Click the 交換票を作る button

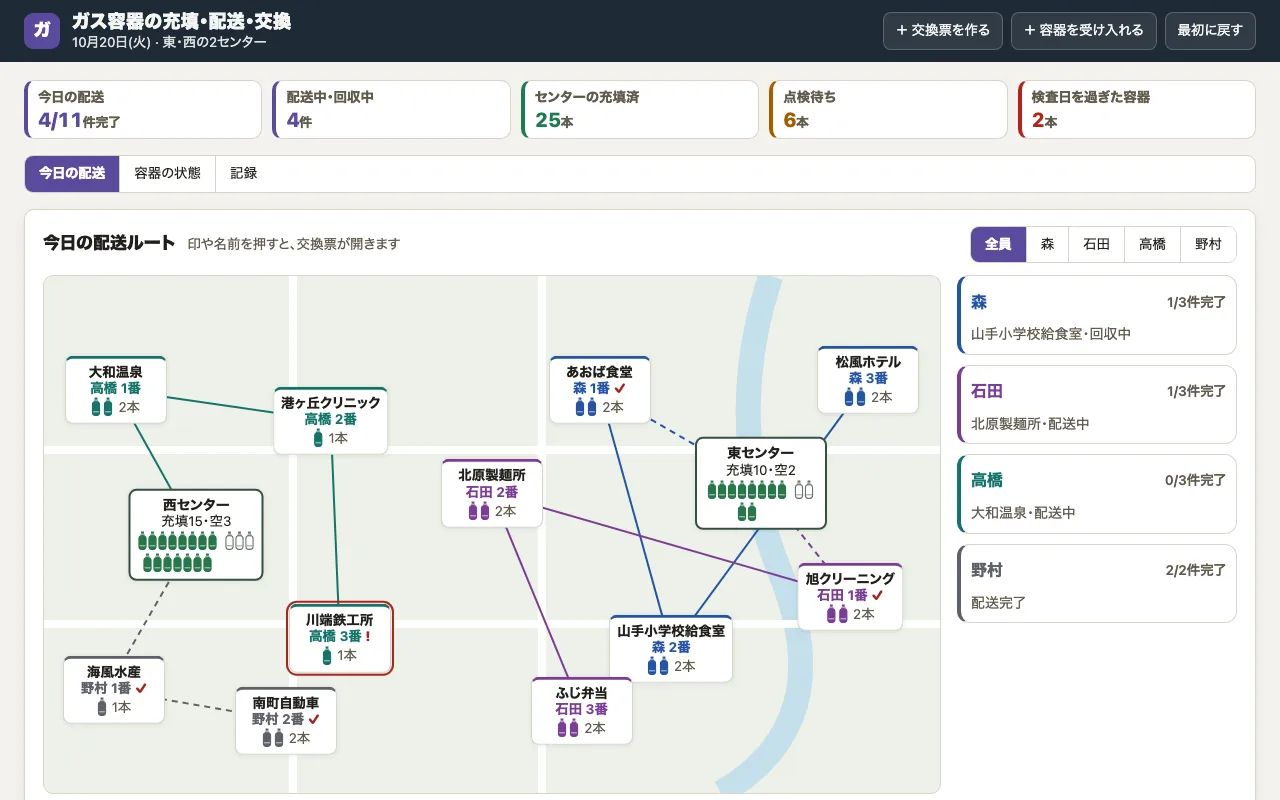click(943, 30)
